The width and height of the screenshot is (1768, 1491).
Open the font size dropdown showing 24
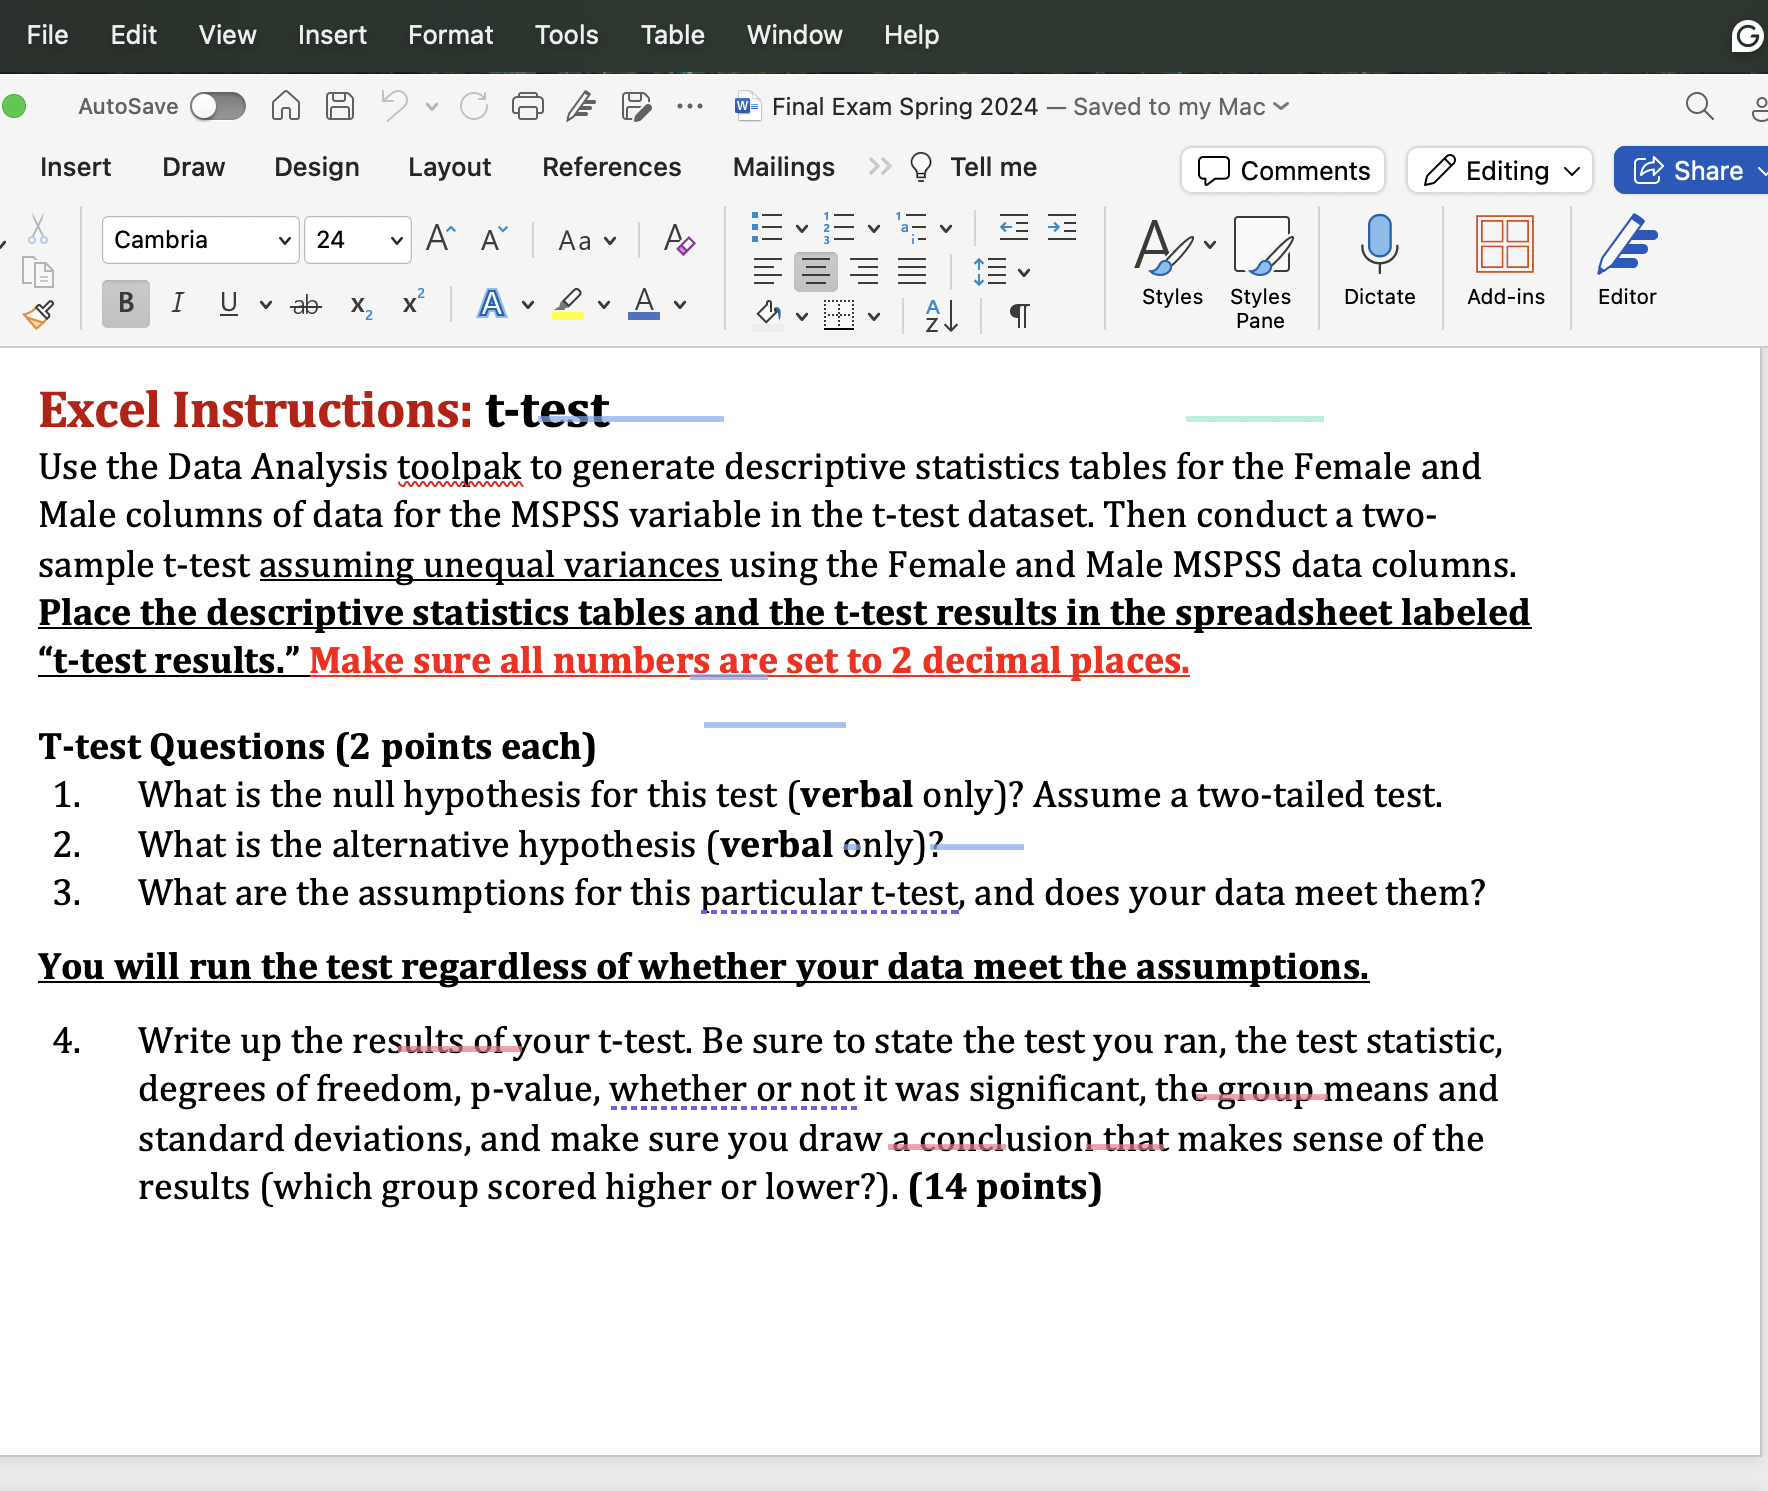tap(357, 240)
